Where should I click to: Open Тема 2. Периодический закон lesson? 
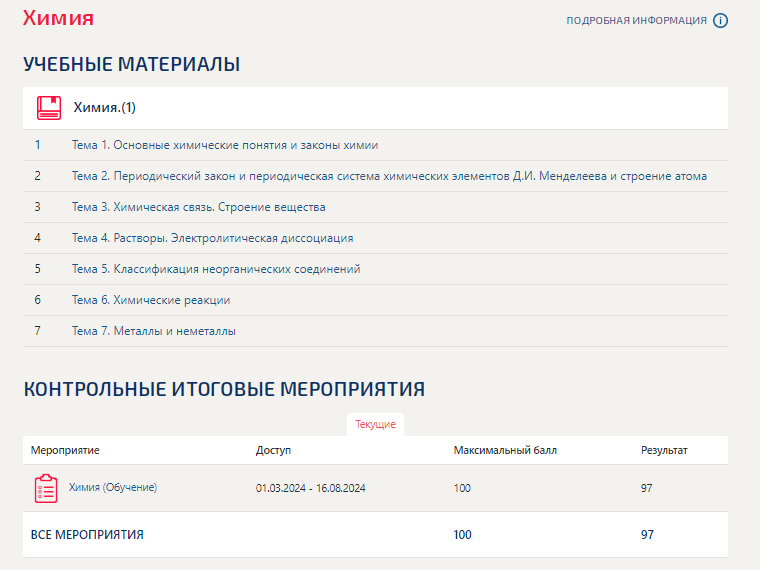coord(389,176)
